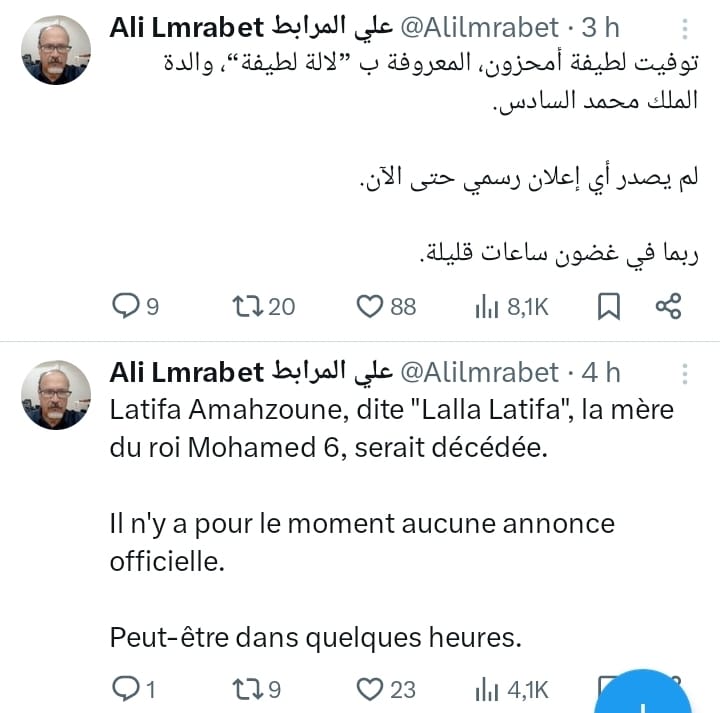Repost the Arabic tweet with 20 reposts
This screenshot has width=720, height=713.
(244, 306)
